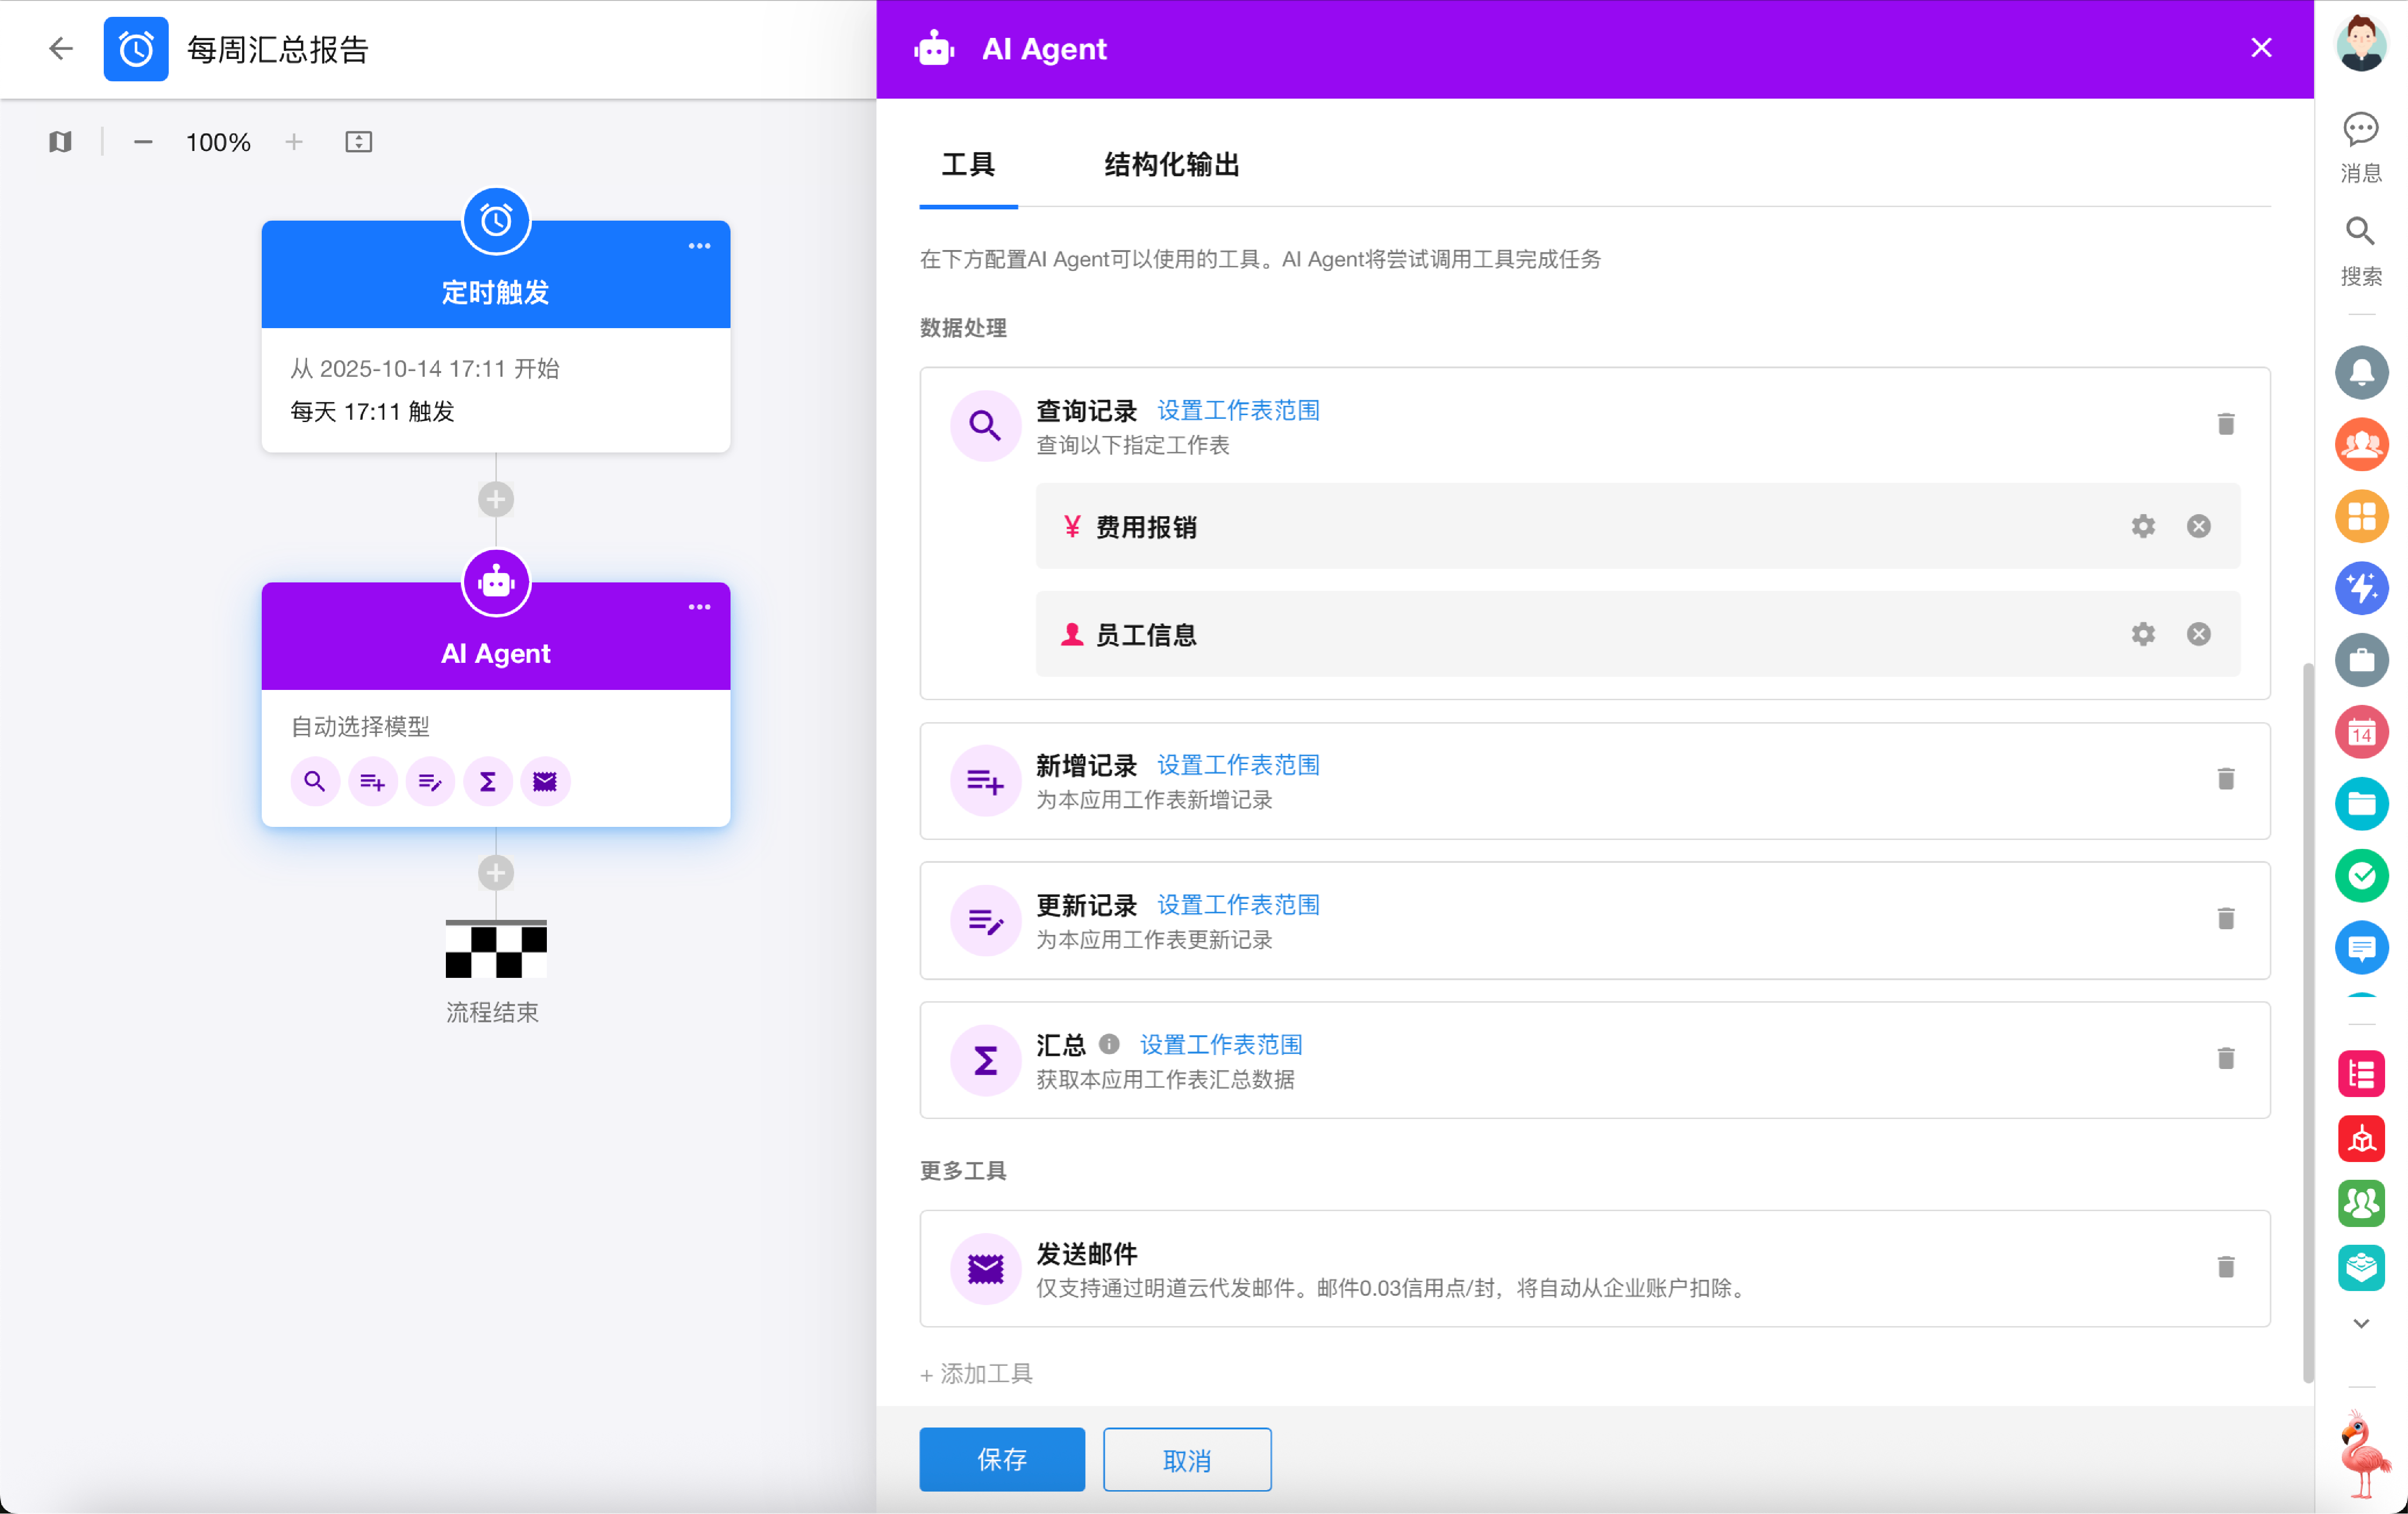The width and height of the screenshot is (2408, 1514).
Task: Click the info icon next to 汇总
Action: coord(1108,1044)
